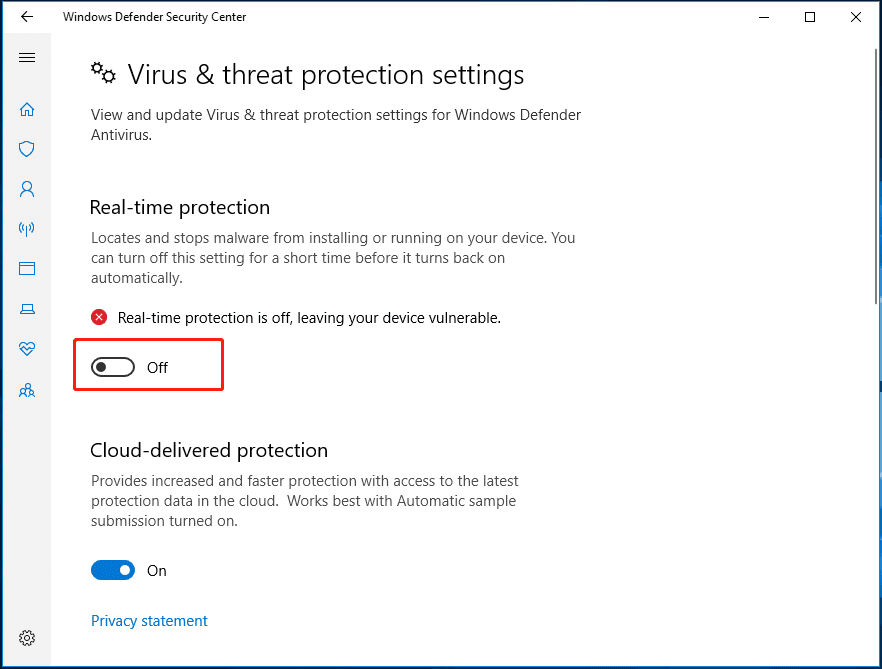Open Device security laptop icon
882x669 pixels.
pyautogui.click(x=27, y=309)
